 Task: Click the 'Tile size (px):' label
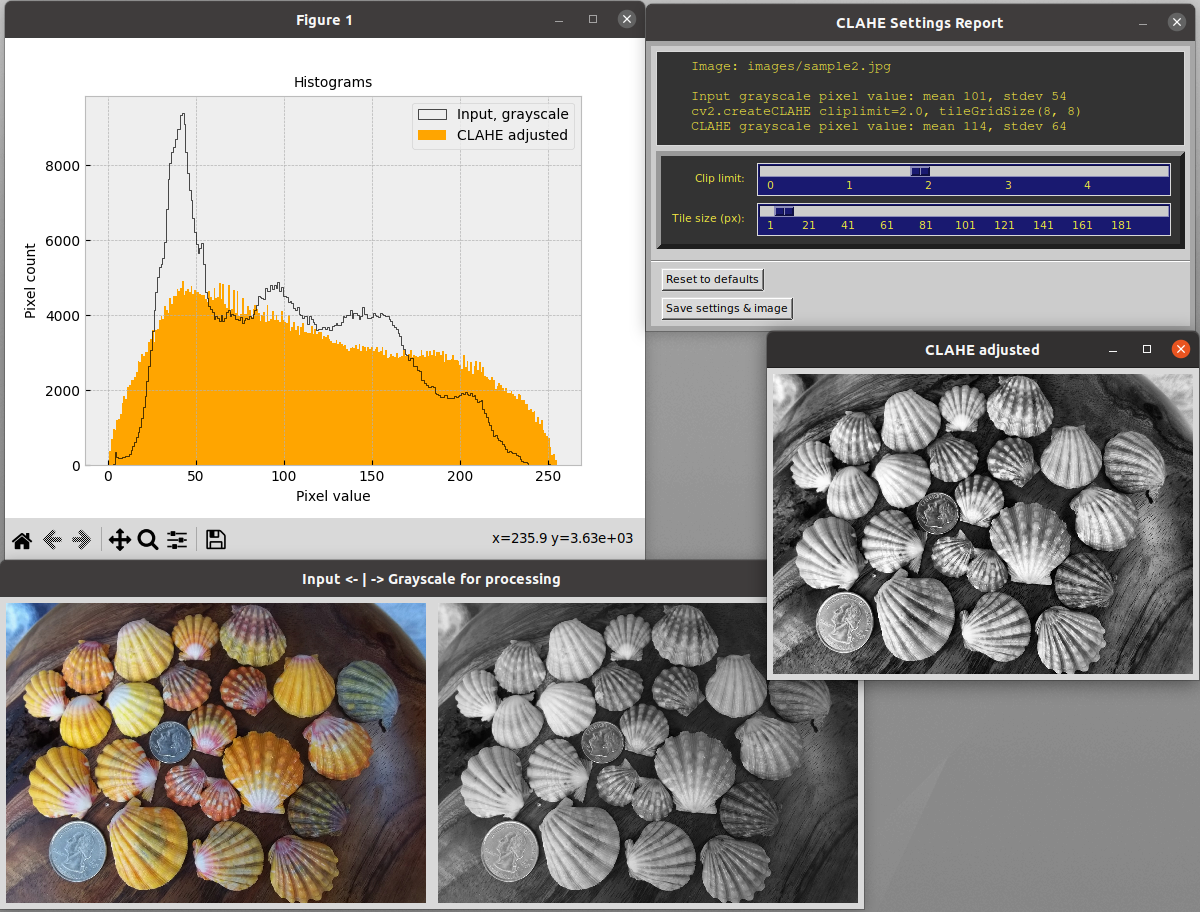click(707, 218)
